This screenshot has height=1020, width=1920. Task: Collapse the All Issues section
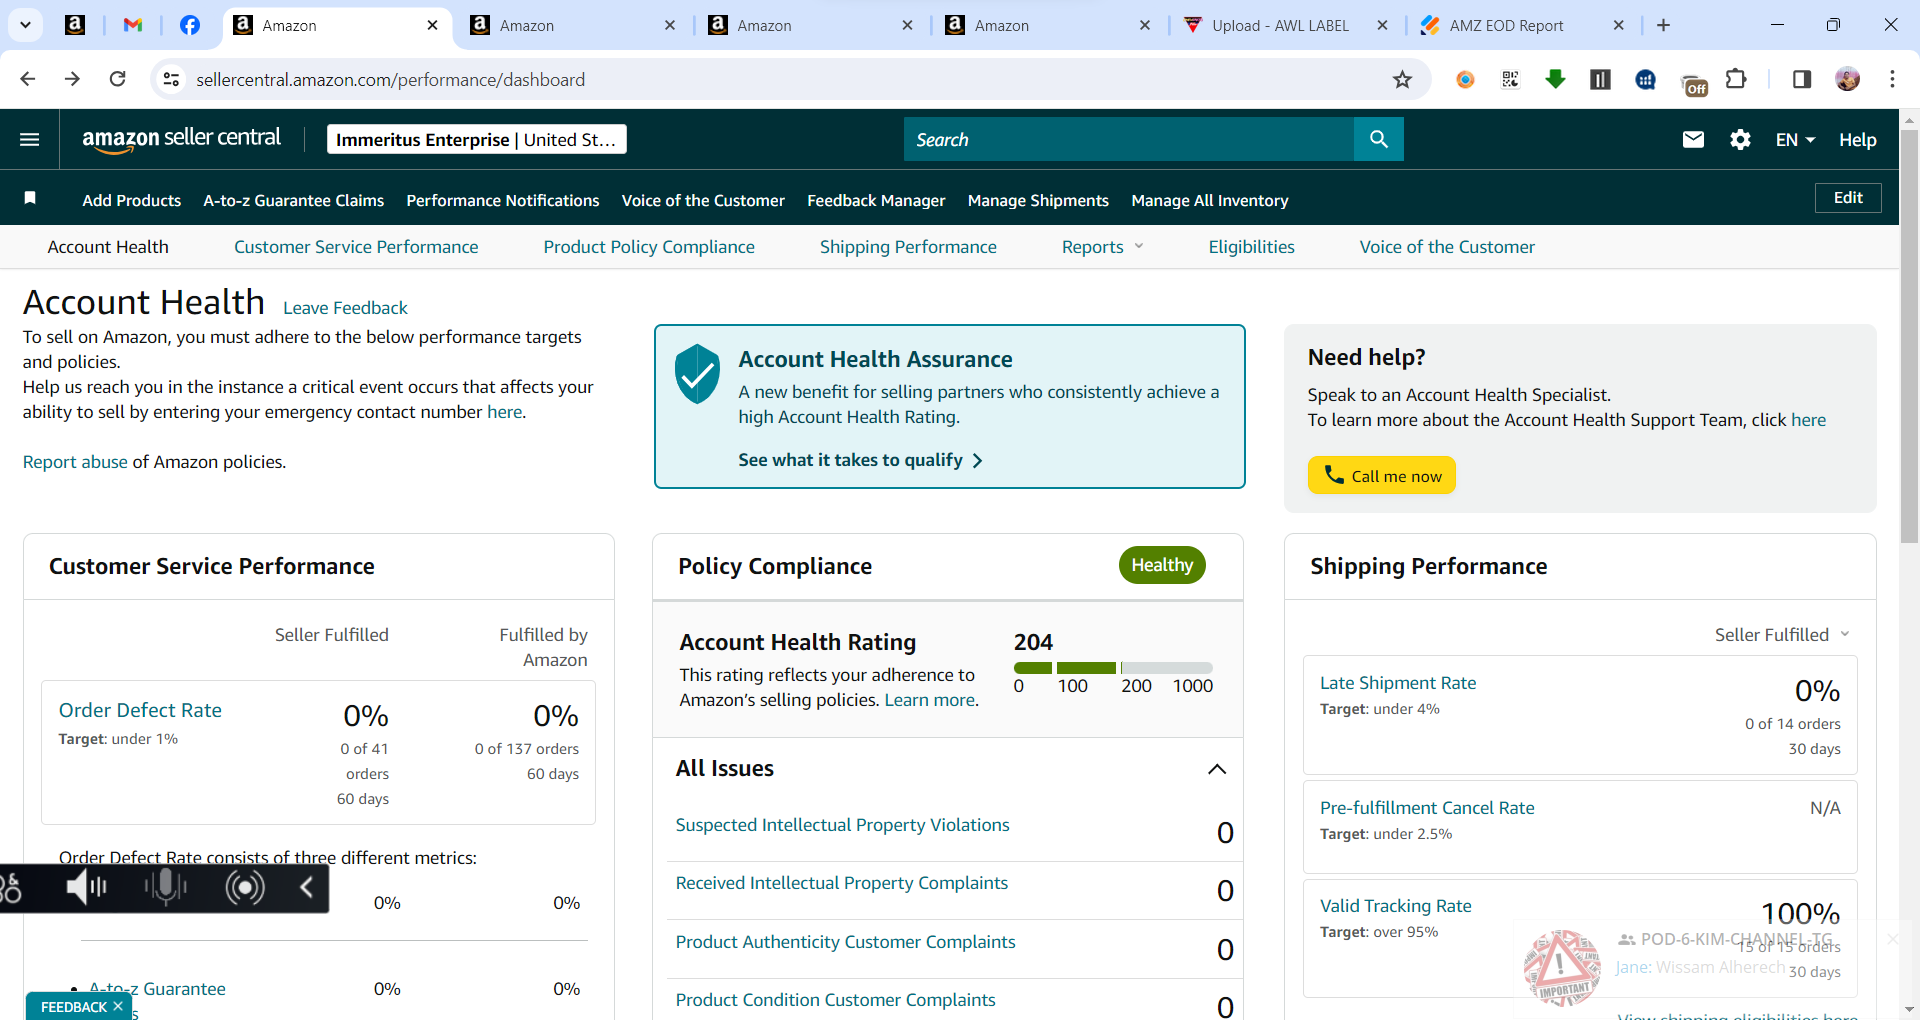point(1217,769)
